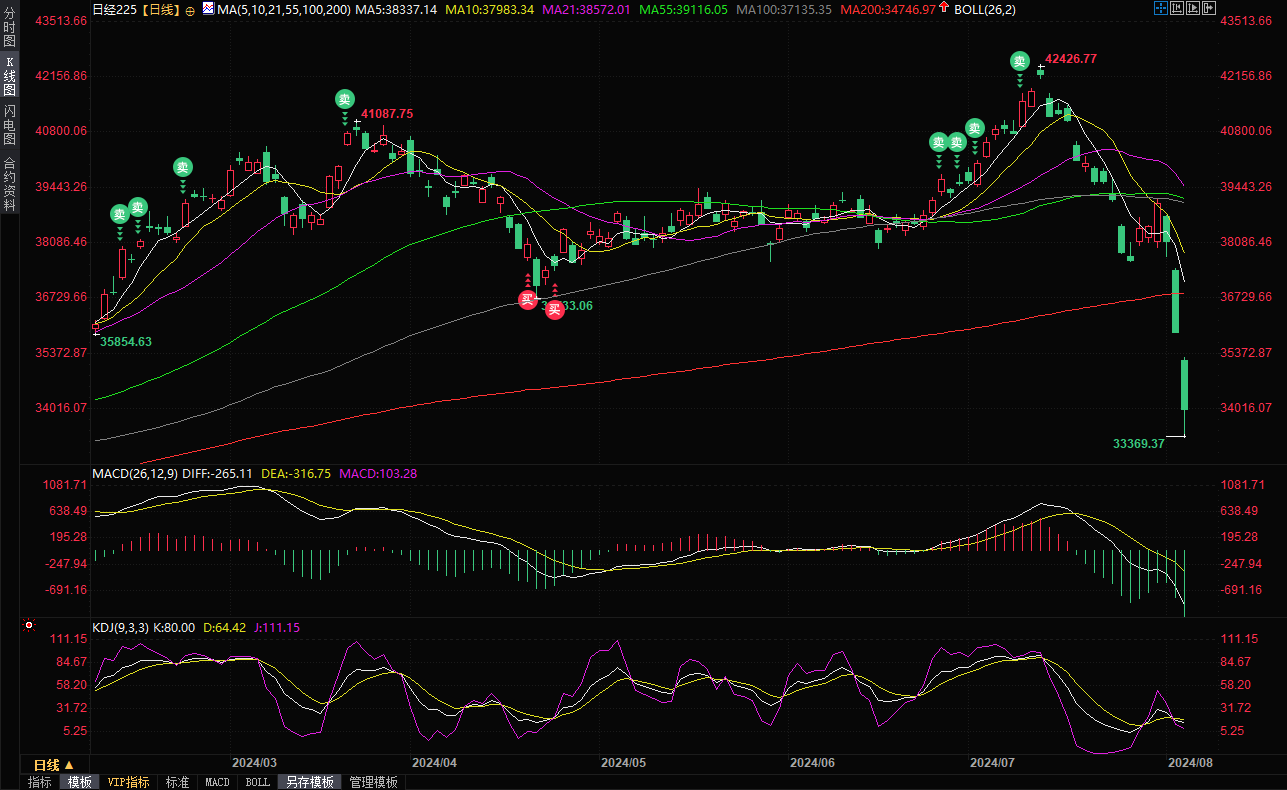Apply the 标准 template

tap(177, 782)
